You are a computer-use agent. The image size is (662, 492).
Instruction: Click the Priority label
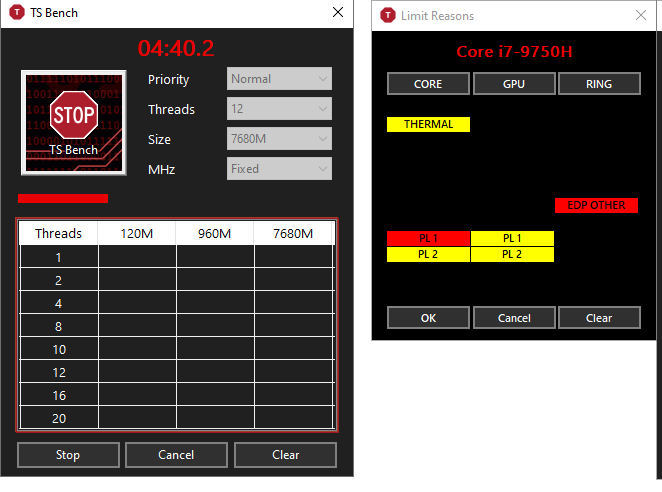168,79
